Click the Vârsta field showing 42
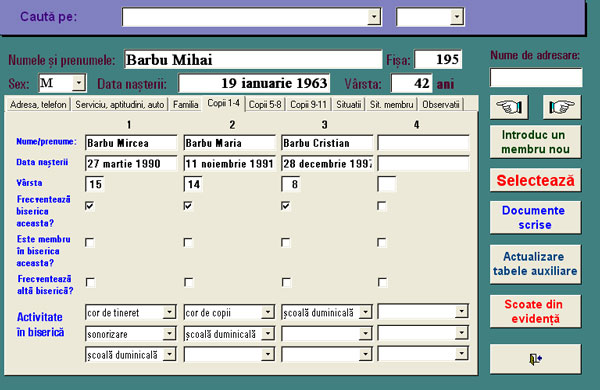Image resolution: width=600 pixels, height=390 pixels. 412,83
